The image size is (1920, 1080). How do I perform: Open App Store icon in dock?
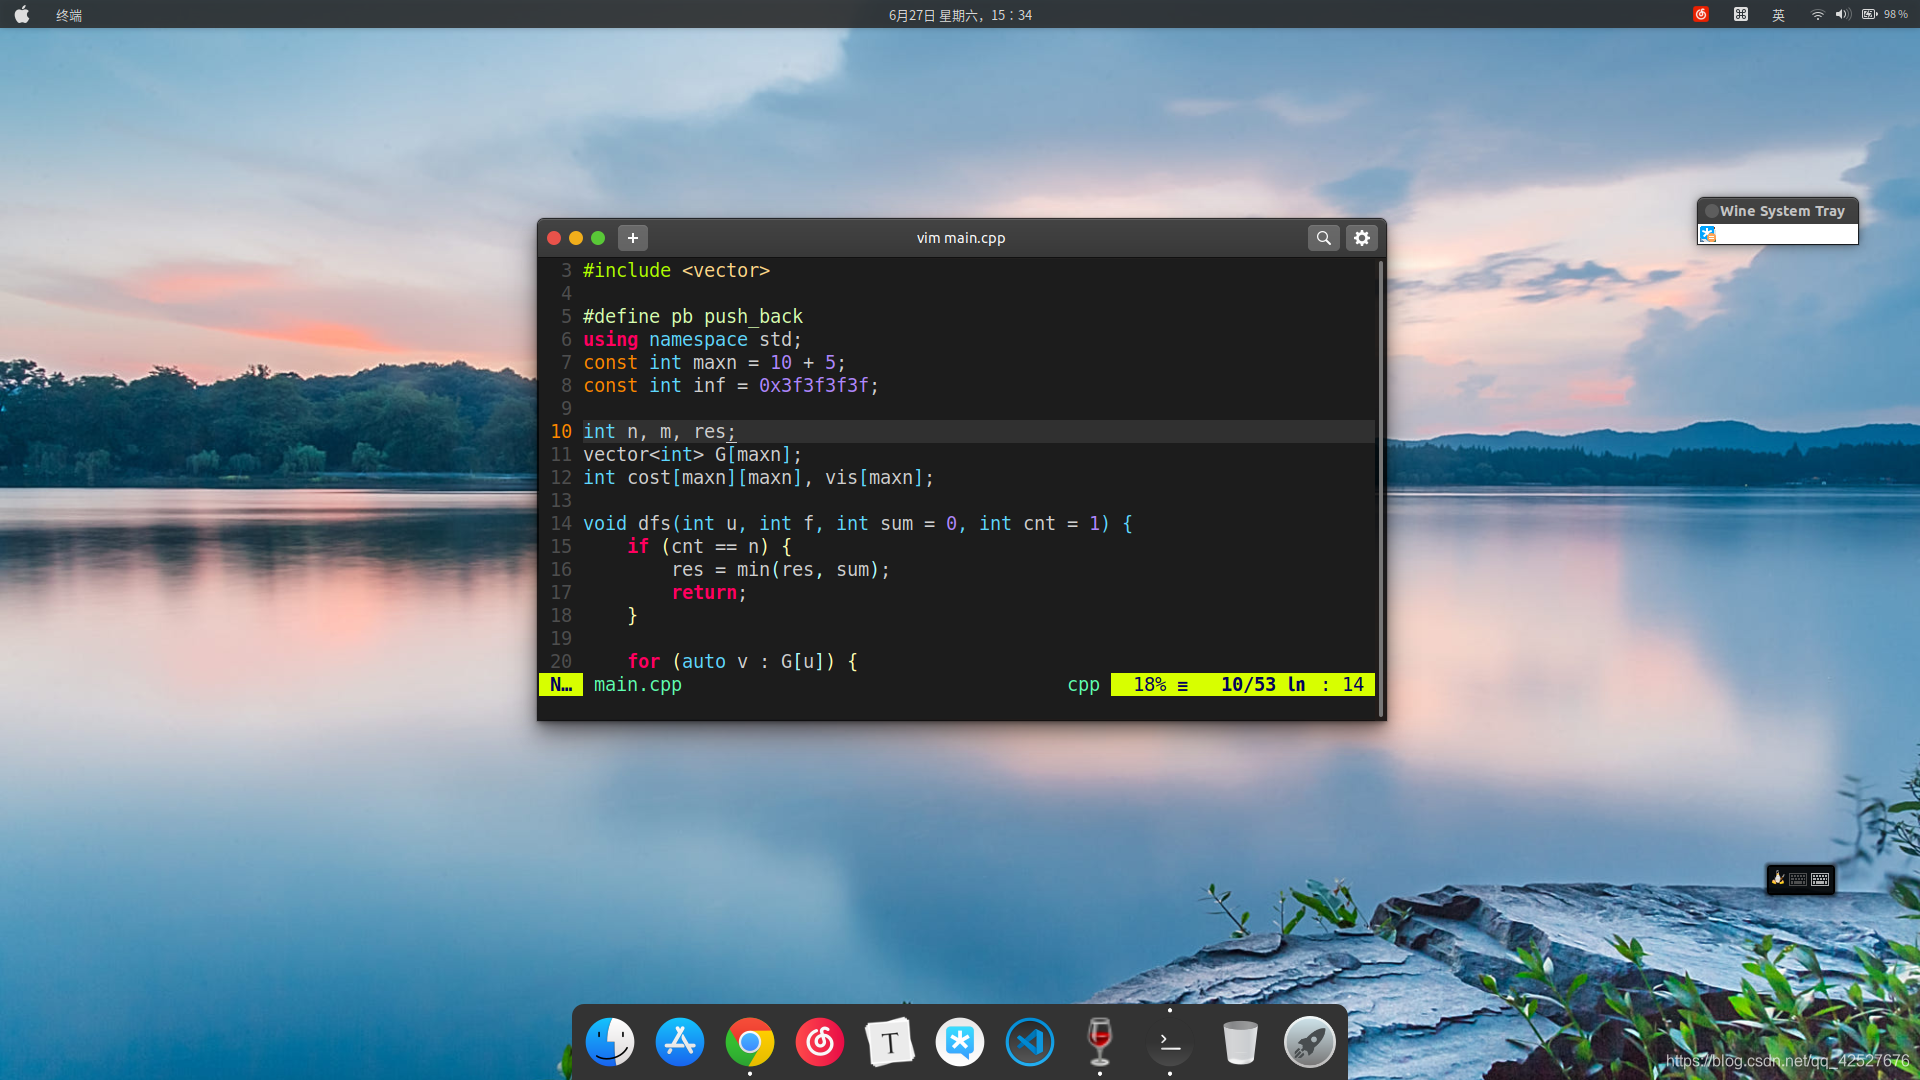point(680,1042)
